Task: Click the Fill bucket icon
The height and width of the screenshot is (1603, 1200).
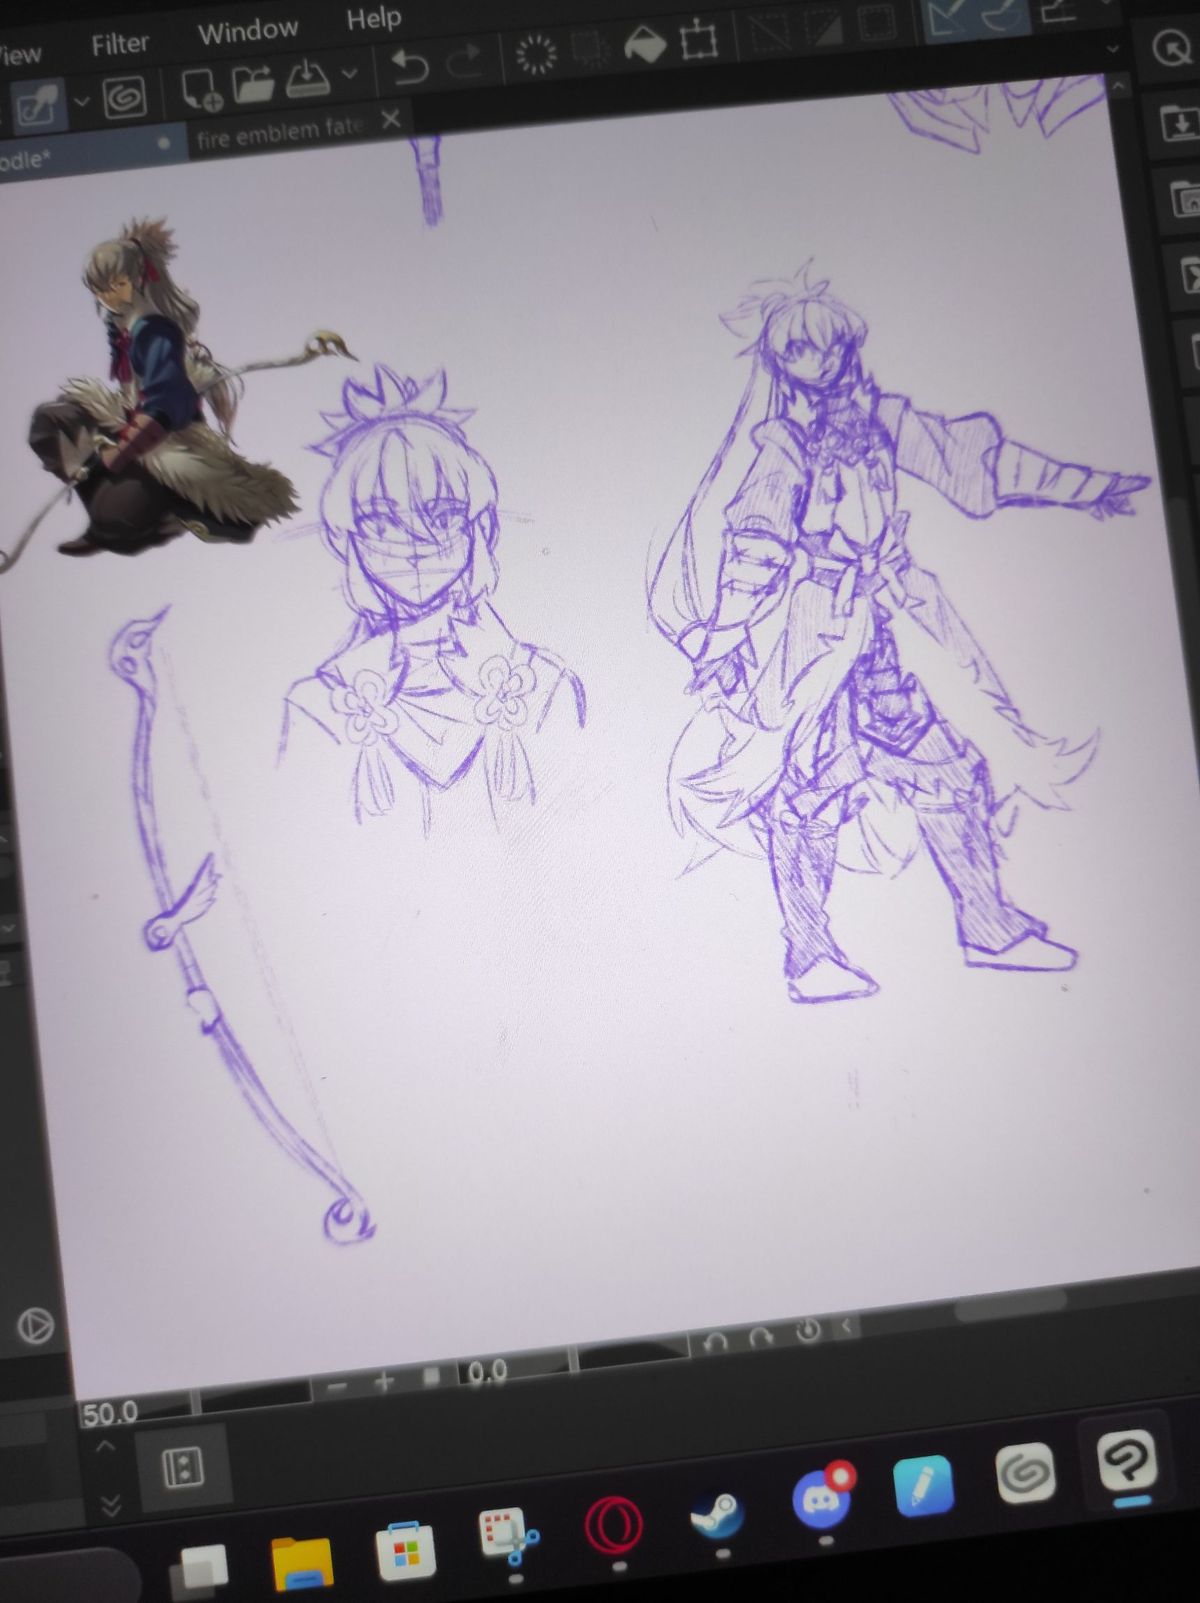Action: 645,45
